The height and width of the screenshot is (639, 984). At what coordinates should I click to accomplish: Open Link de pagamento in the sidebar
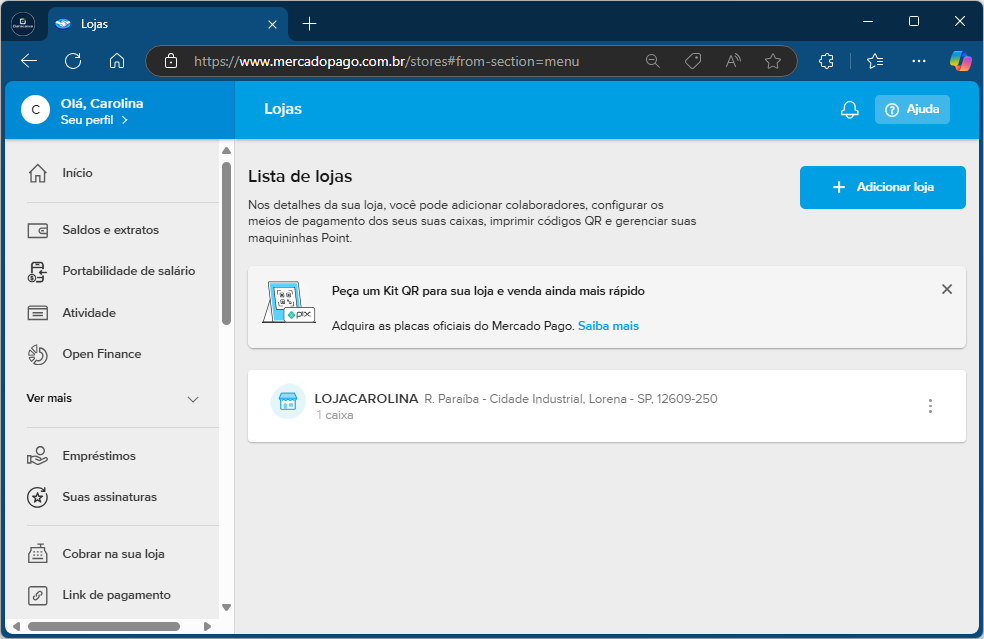pyautogui.click(x=116, y=595)
